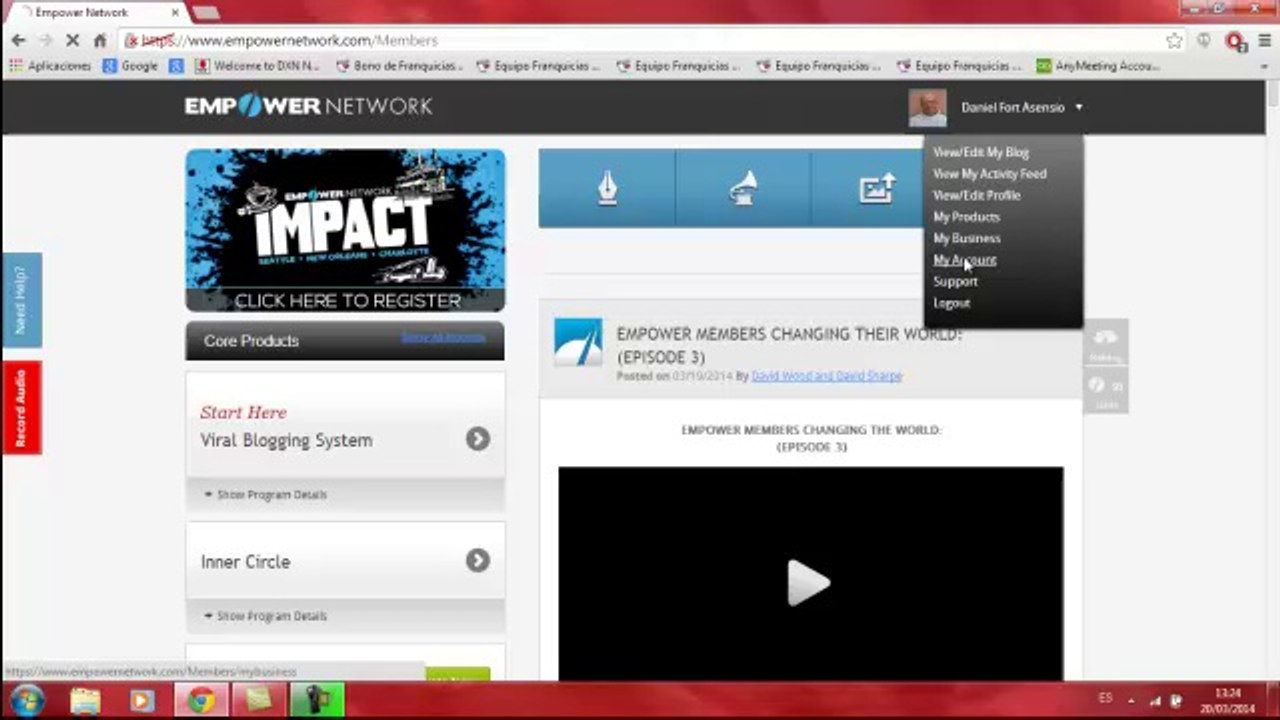Viewport: 1280px width, 720px height.
Task: Open the media player taskbar icon
Action: coord(142,701)
